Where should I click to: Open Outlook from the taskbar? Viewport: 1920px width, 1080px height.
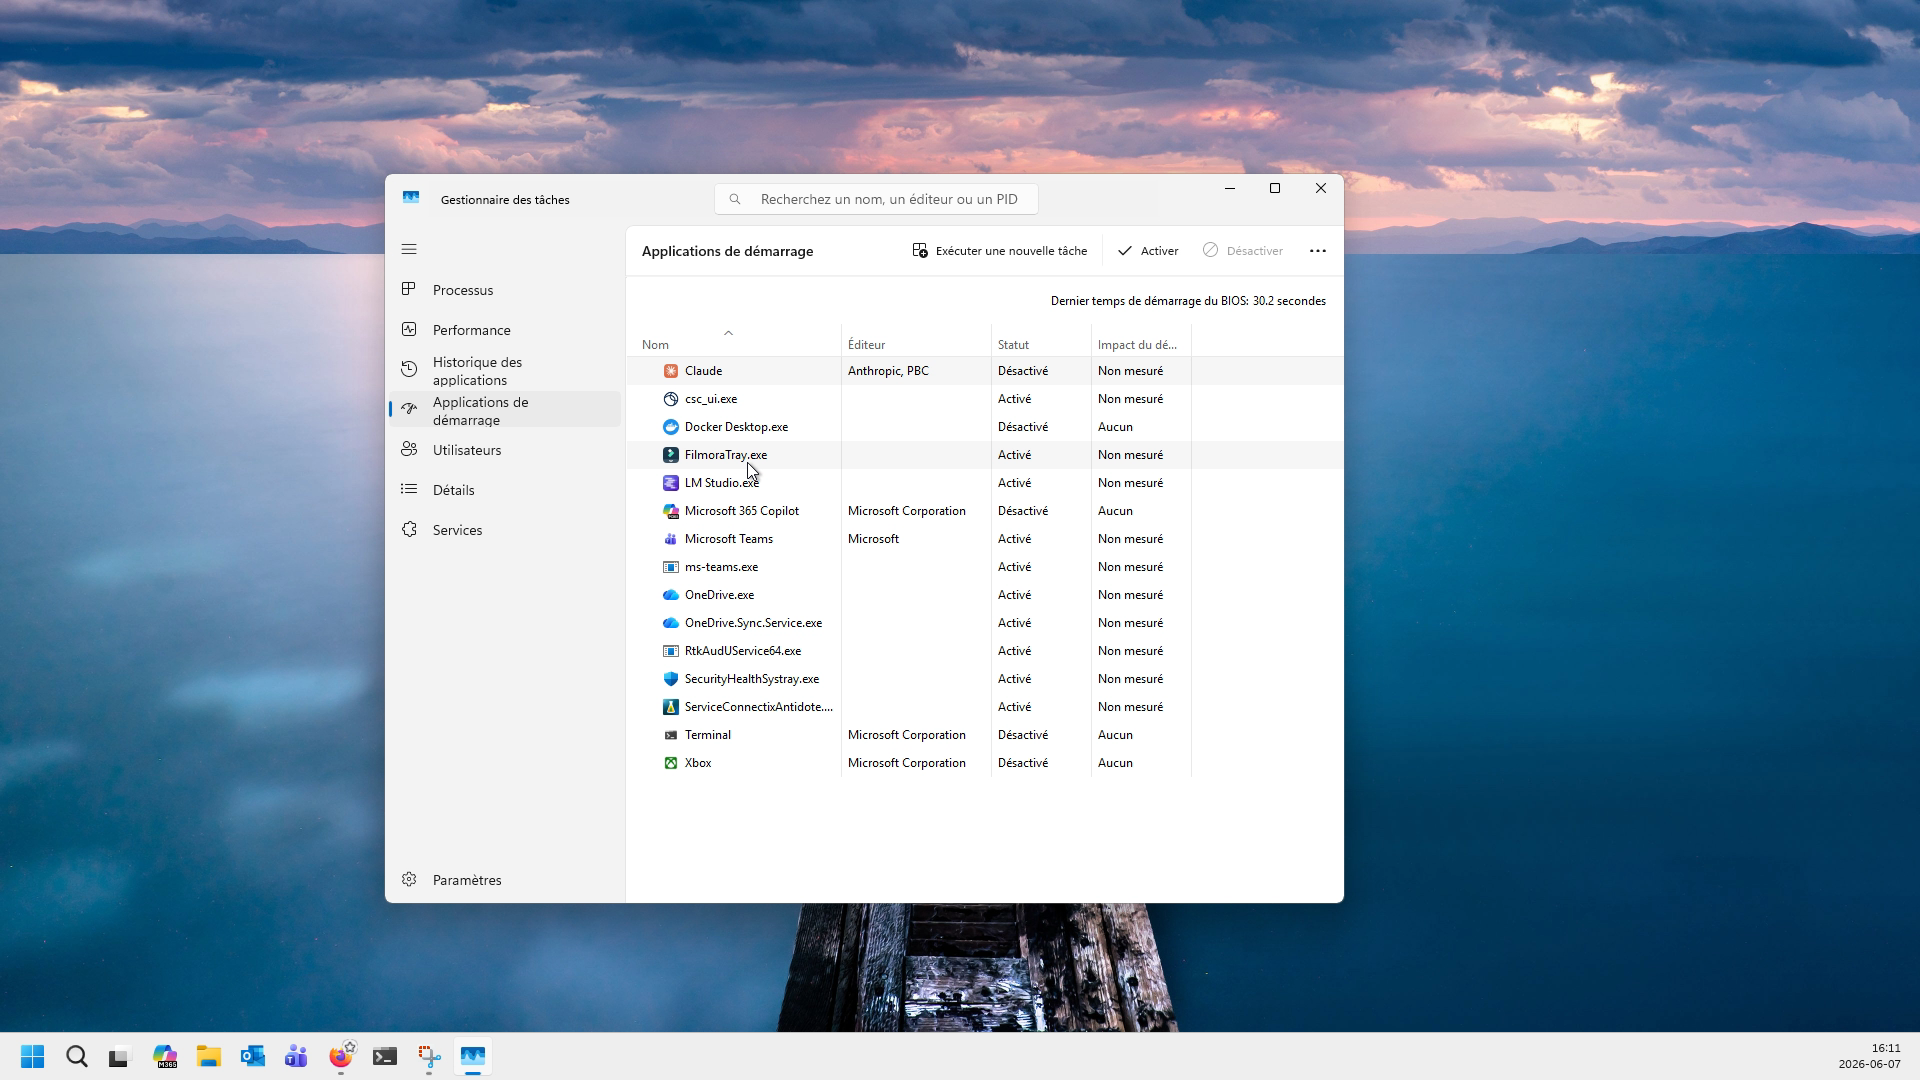pyautogui.click(x=253, y=1056)
